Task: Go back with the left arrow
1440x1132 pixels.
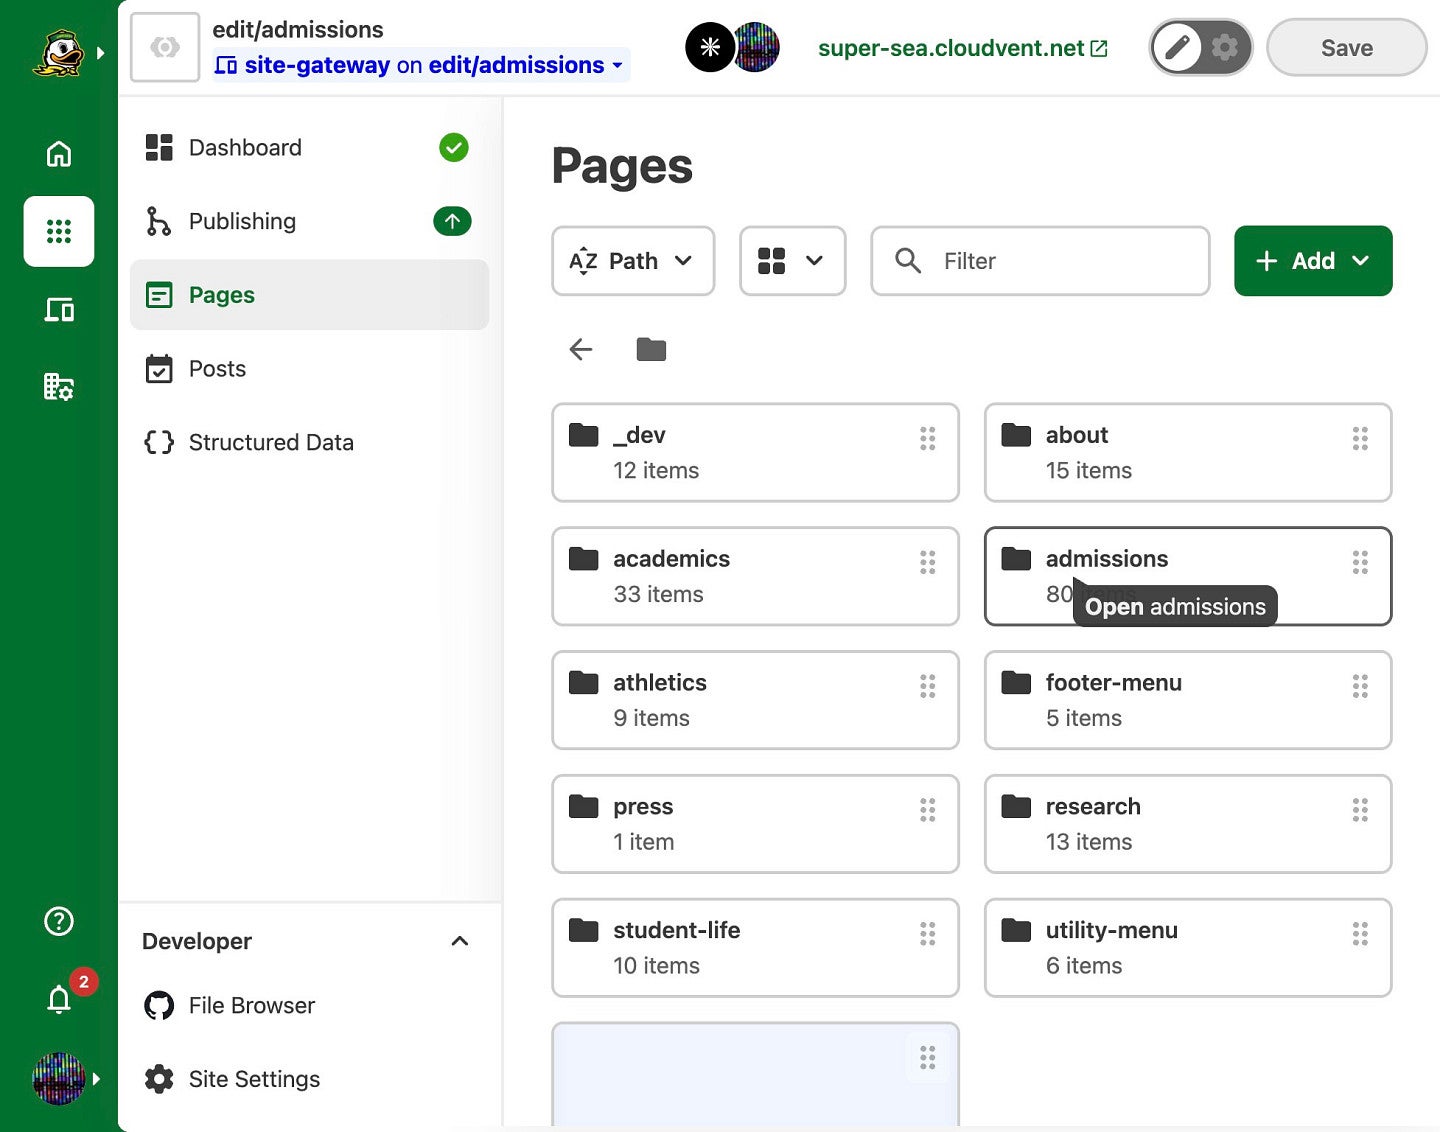Action: point(581,349)
